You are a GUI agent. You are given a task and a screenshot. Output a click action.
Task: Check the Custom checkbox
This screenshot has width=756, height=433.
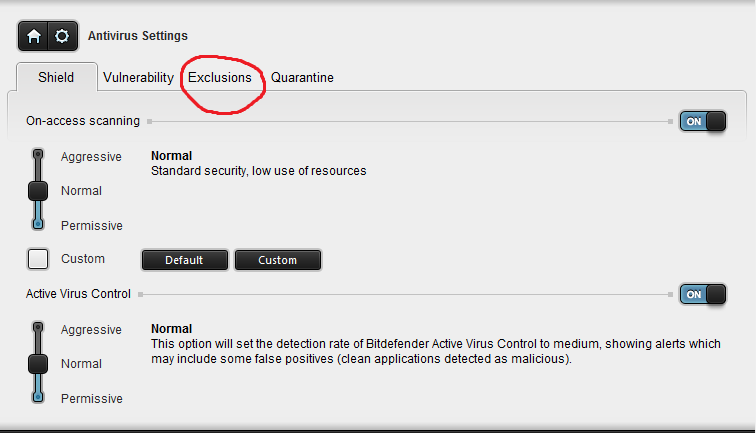click(38, 259)
